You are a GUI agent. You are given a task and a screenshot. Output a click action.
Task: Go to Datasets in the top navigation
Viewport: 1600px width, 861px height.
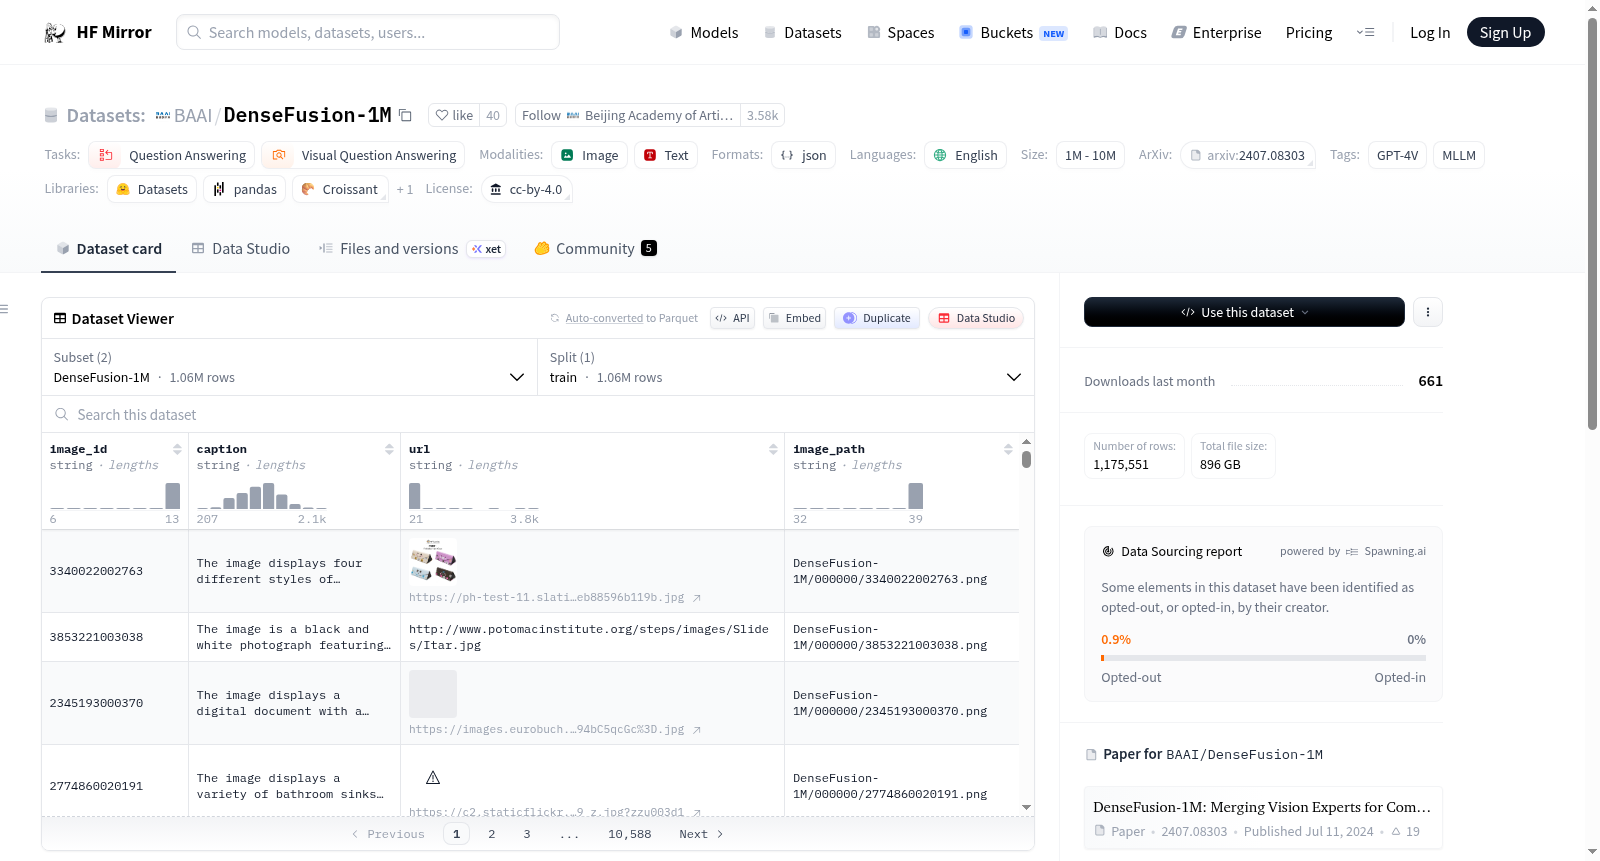tap(802, 33)
